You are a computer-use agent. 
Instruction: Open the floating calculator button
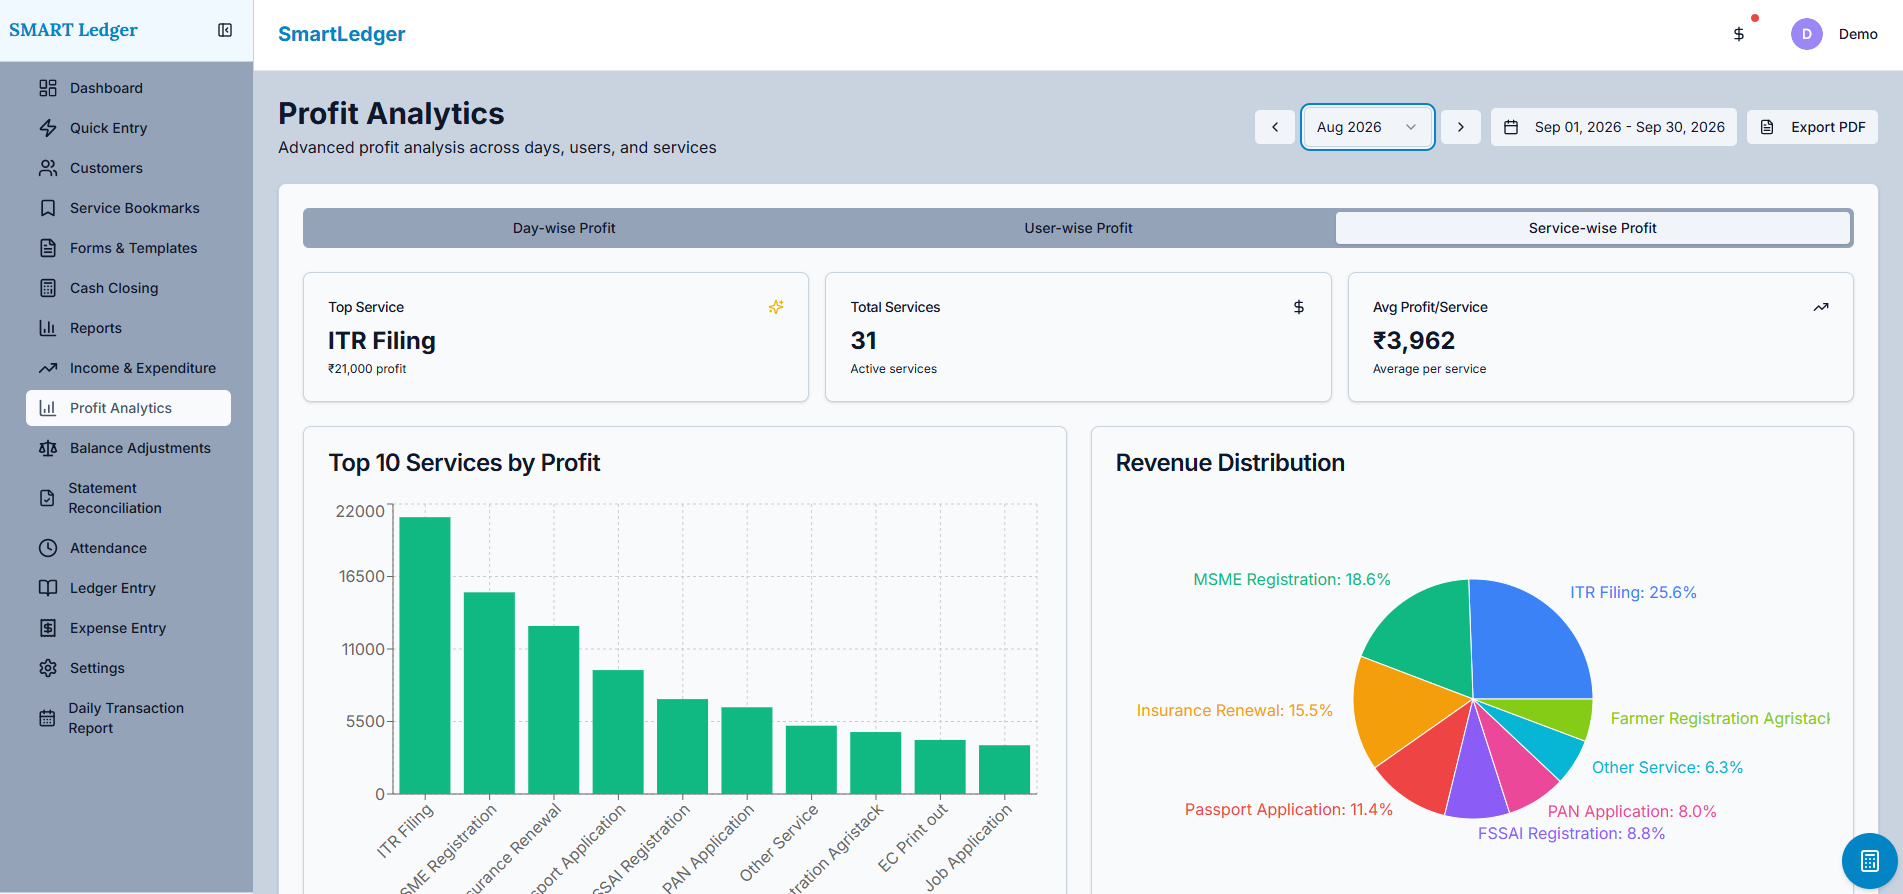point(1869,861)
